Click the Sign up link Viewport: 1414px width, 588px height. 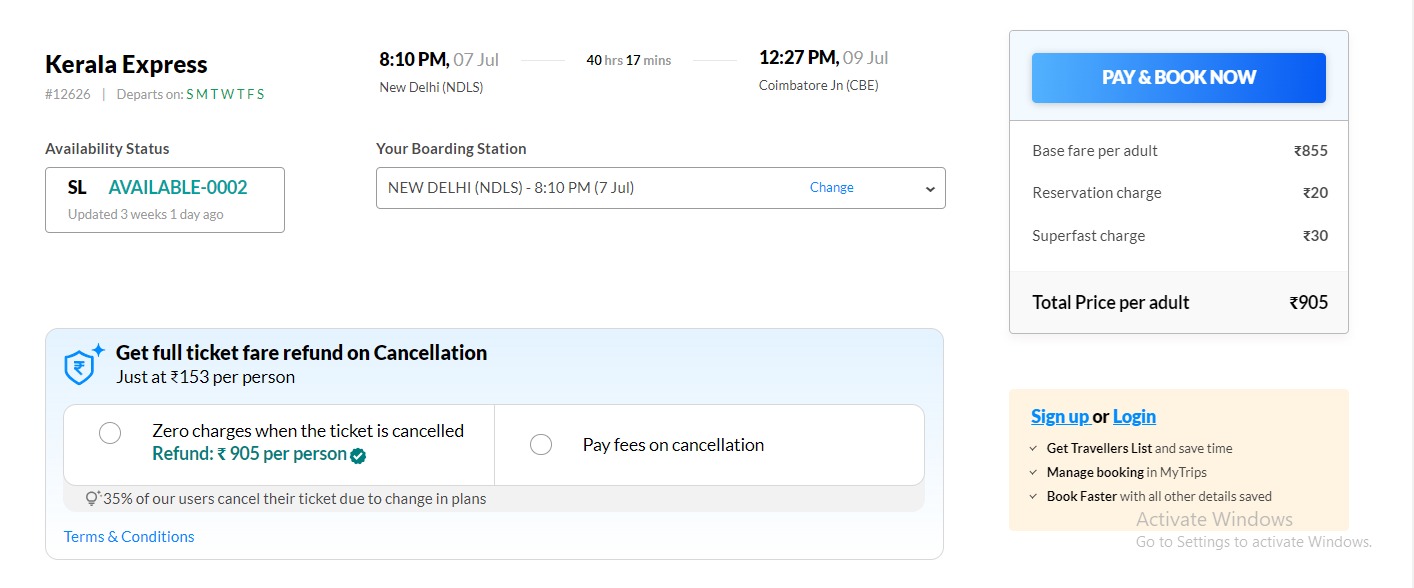point(1060,417)
